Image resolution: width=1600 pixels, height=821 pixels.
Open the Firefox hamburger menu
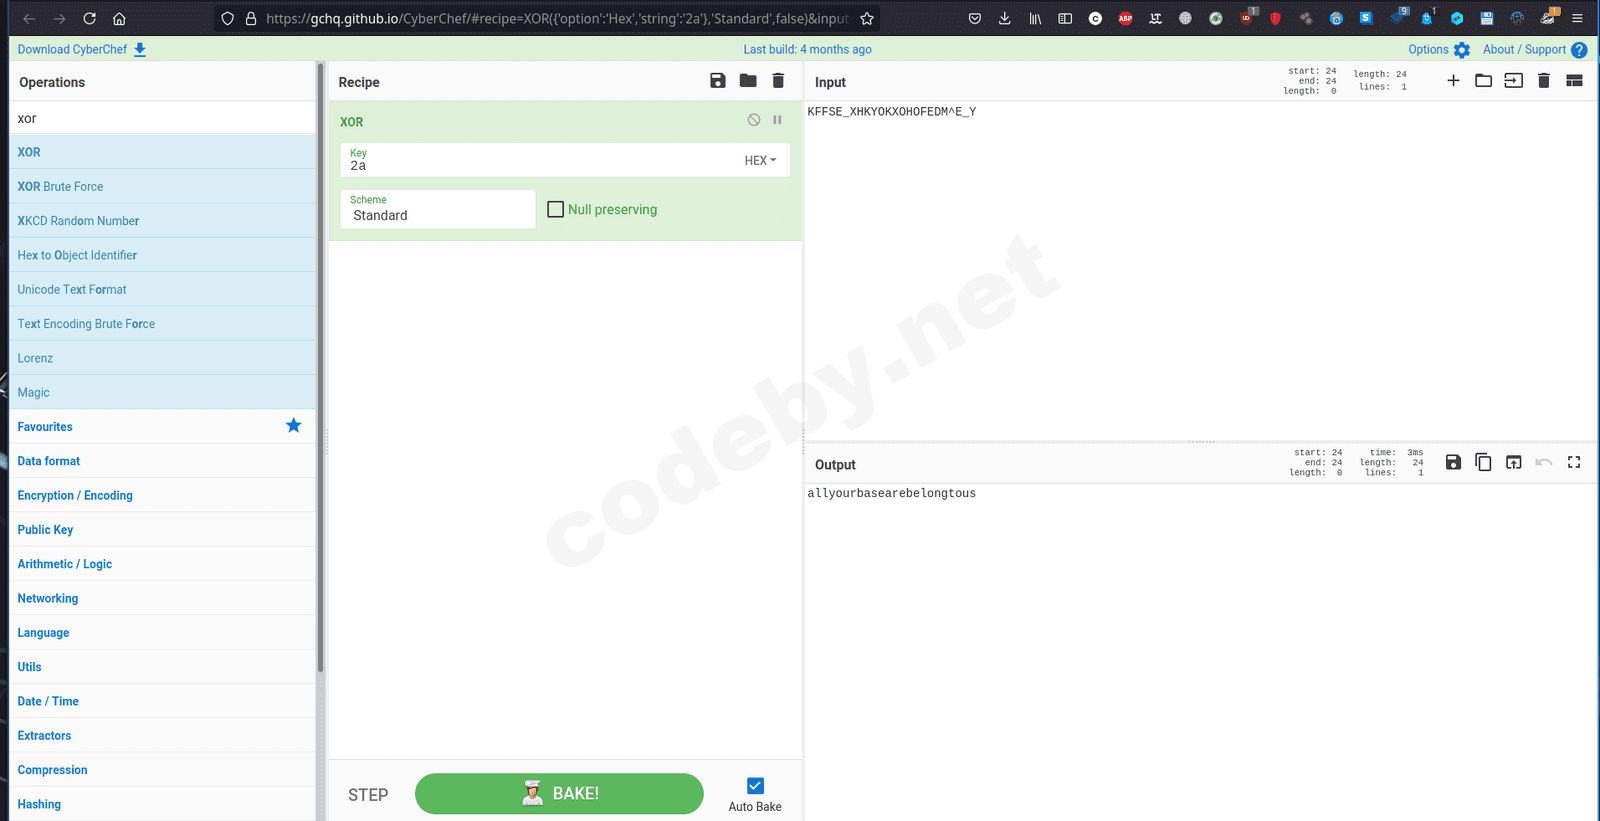click(x=1577, y=19)
